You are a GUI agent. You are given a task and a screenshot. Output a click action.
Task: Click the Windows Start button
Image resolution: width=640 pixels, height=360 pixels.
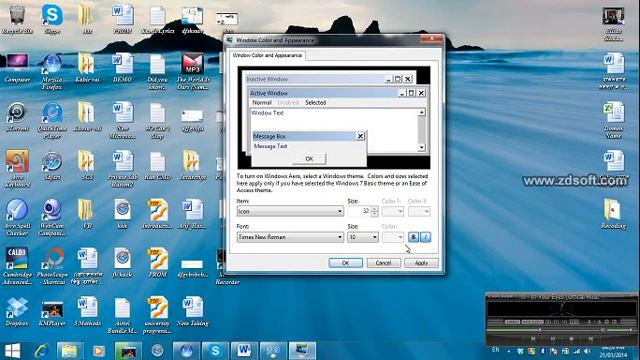pos(13,351)
